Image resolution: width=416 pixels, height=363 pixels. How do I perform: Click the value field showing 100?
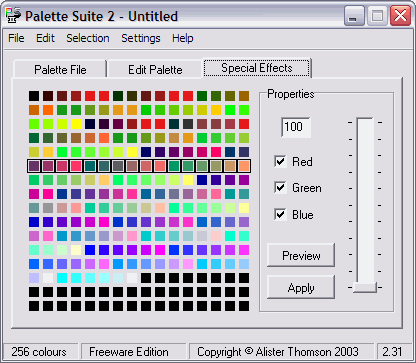pos(296,127)
